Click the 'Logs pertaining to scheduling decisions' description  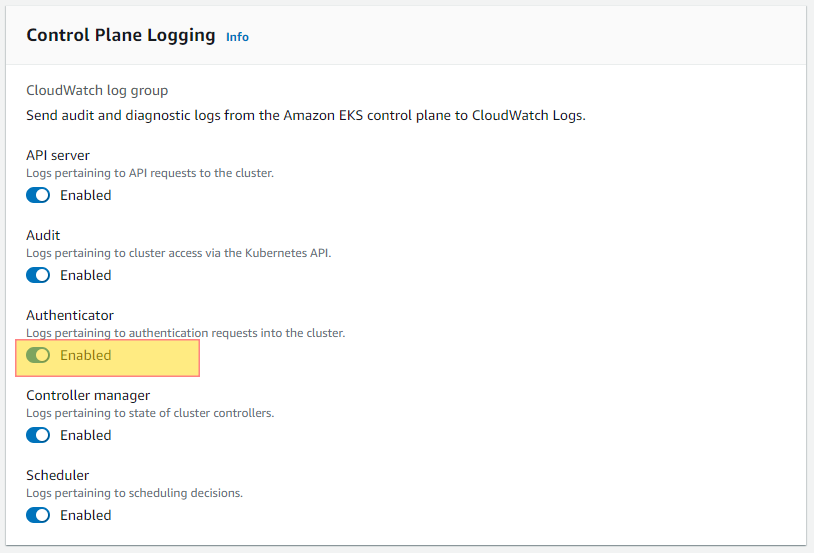point(134,493)
